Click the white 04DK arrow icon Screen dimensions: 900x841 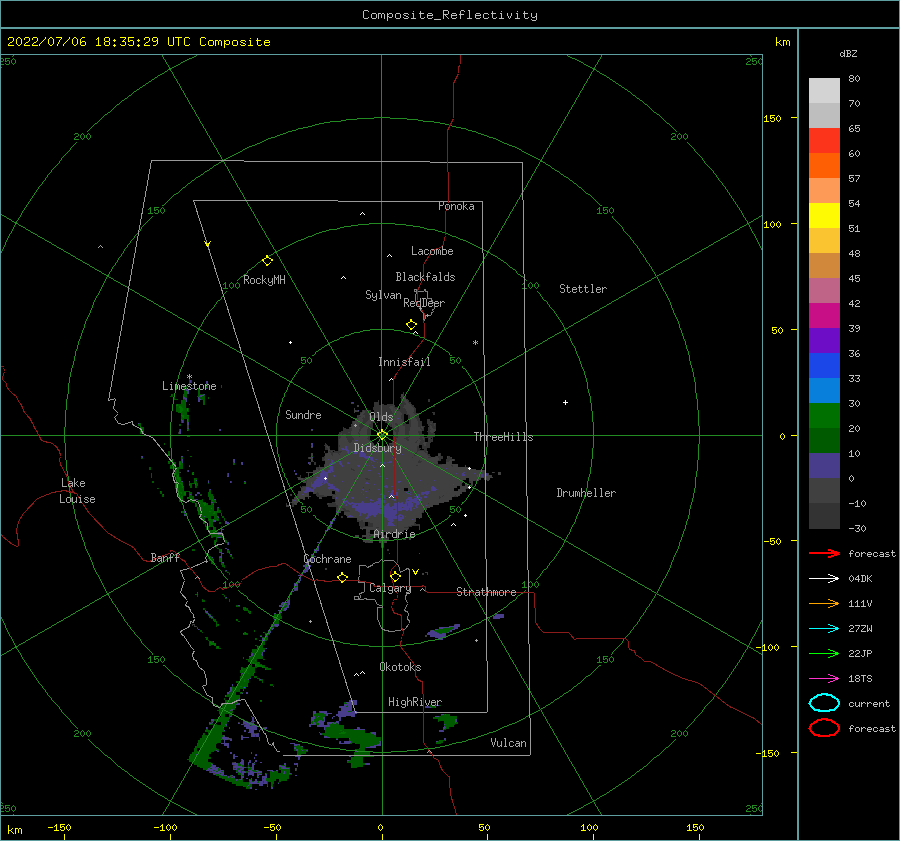[x=824, y=579]
